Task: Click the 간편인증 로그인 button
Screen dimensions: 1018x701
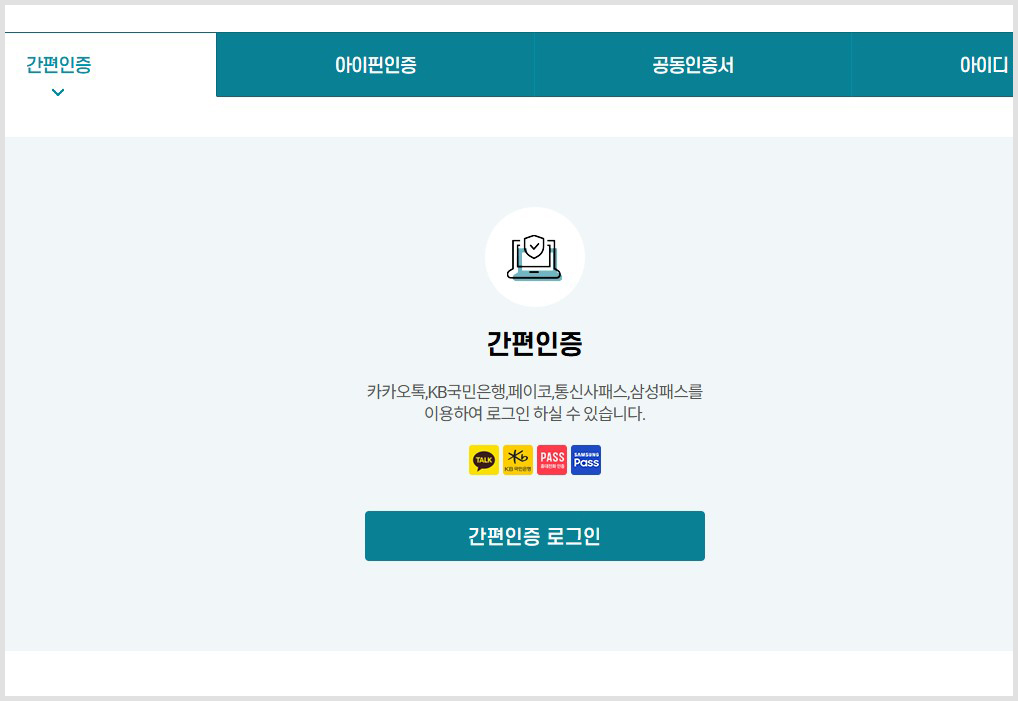Action: pos(535,536)
